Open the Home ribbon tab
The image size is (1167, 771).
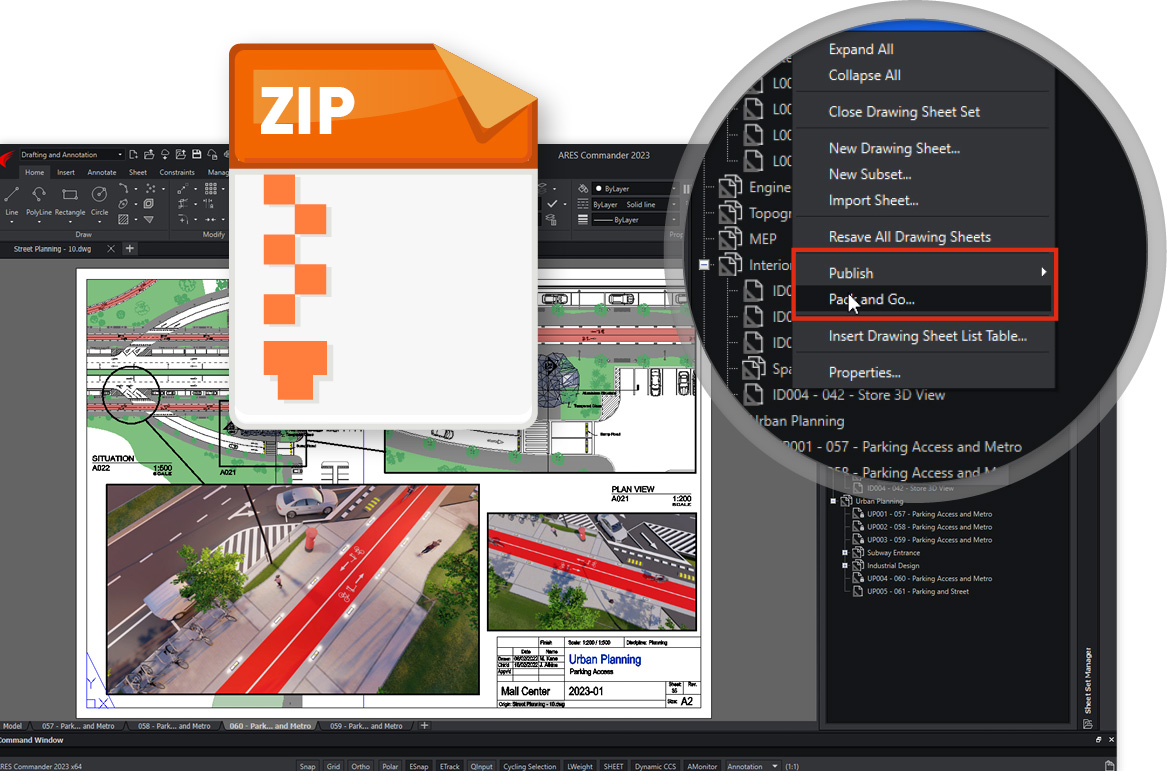tap(34, 172)
